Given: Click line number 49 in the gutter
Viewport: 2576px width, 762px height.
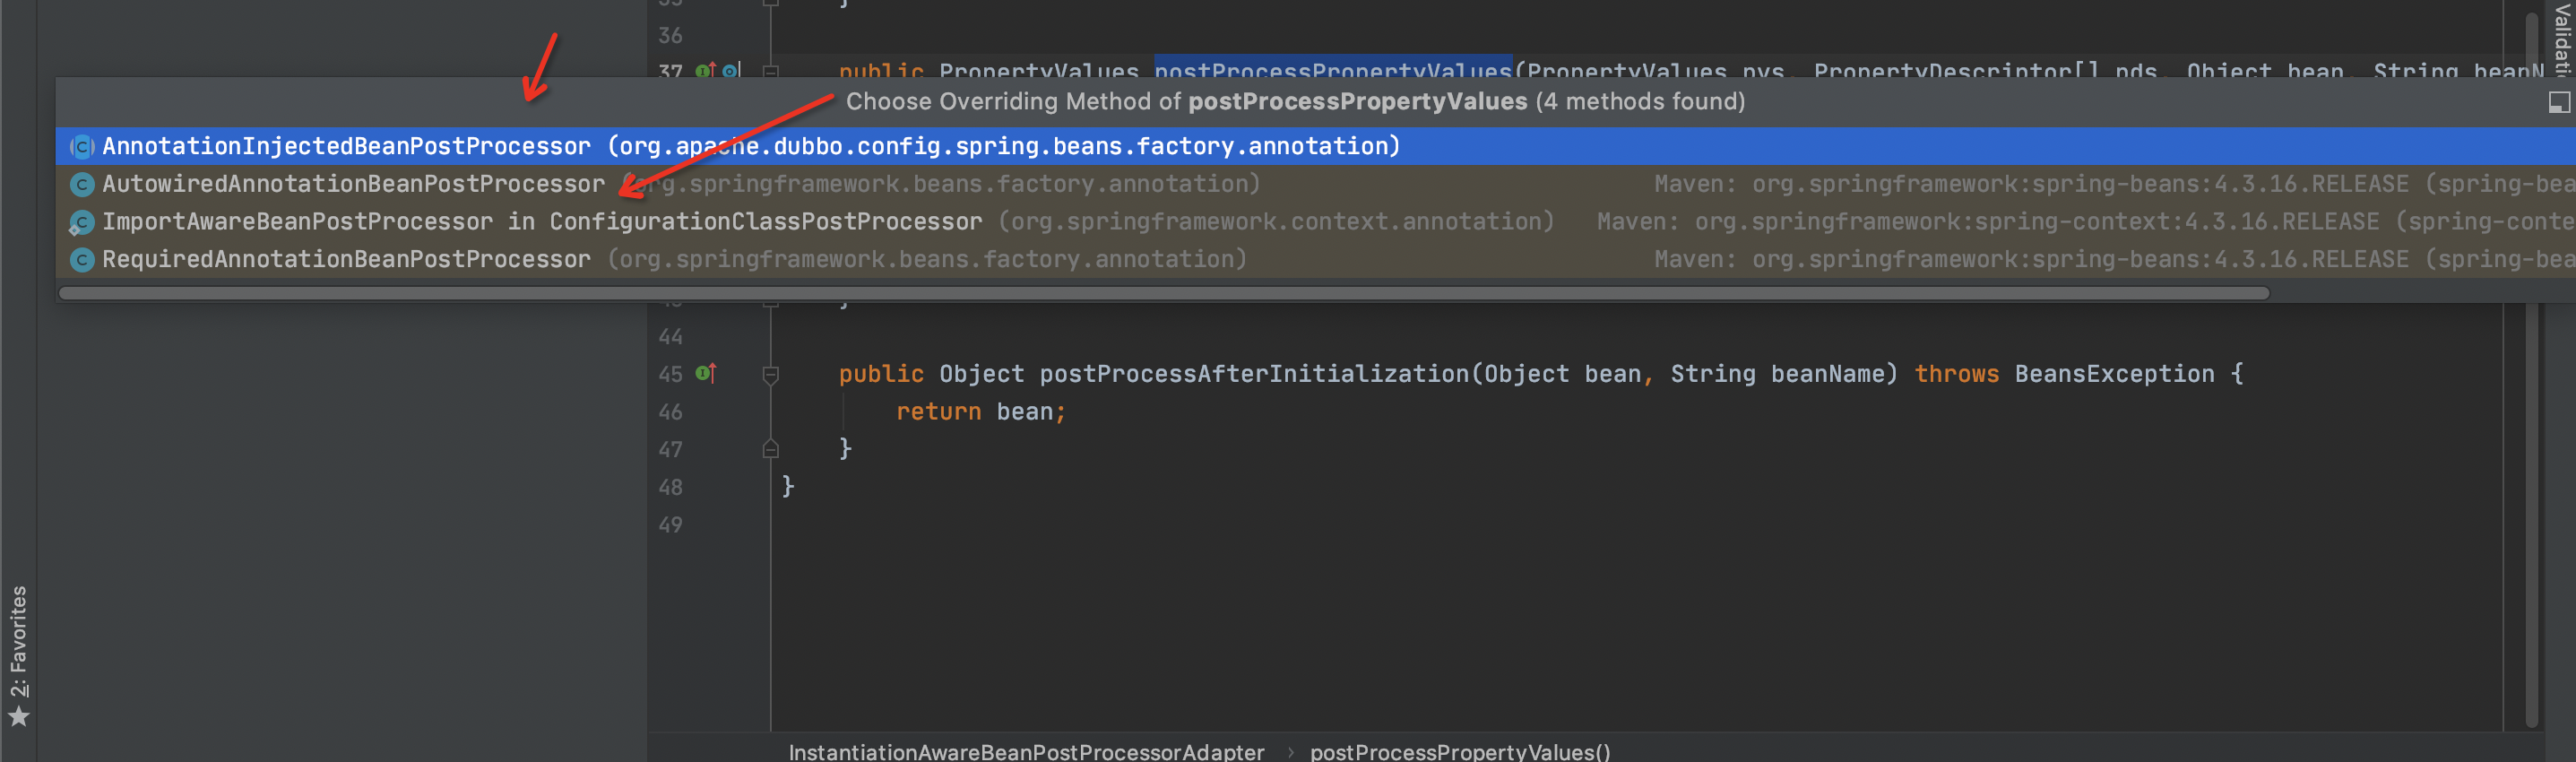Looking at the screenshot, I should tap(670, 525).
